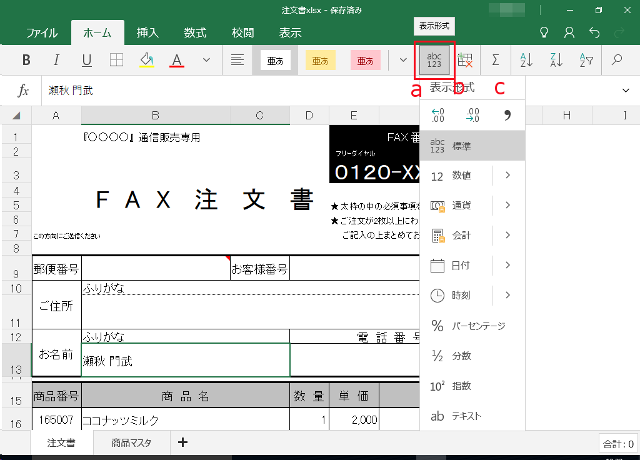Open the cell borders tool
Image resolution: width=640 pixels, height=460 pixels.
116,60
